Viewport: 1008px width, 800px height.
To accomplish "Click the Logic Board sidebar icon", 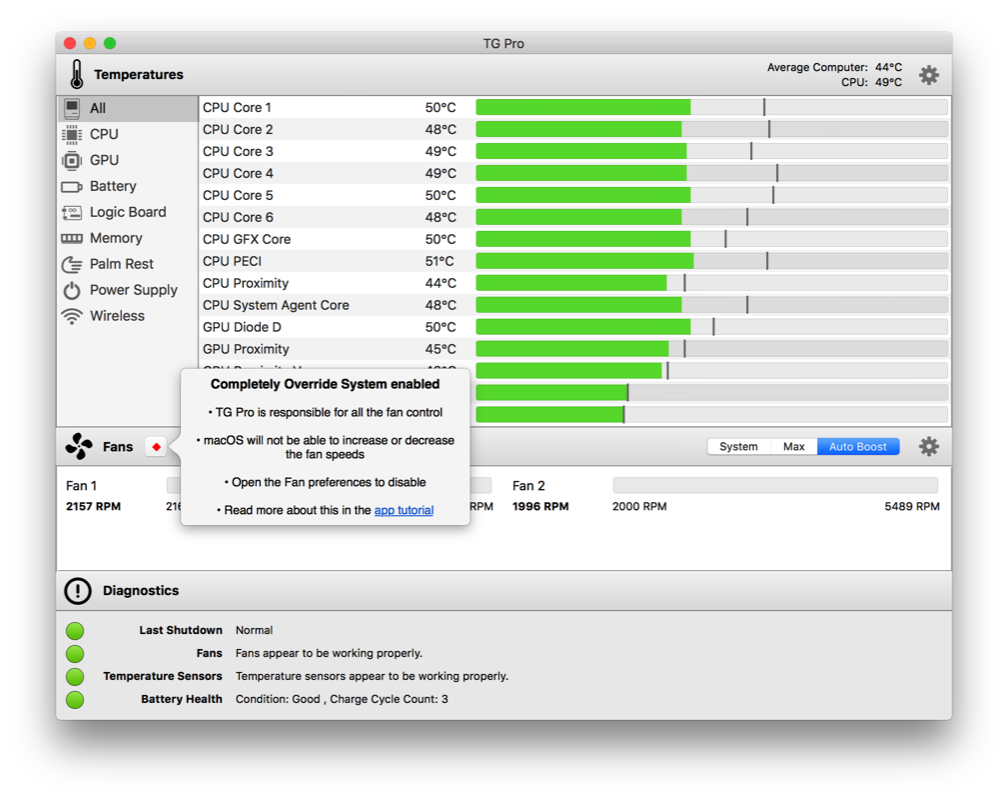I will tap(72, 212).
